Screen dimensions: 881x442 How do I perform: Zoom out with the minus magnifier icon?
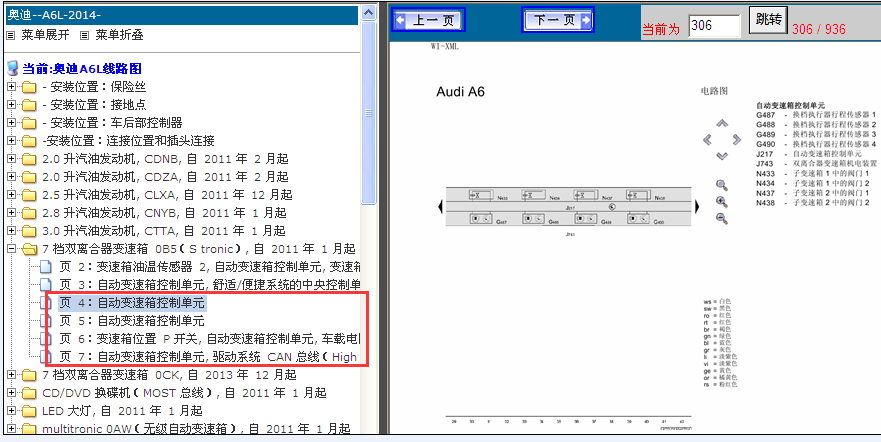click(x=722, y=218)
